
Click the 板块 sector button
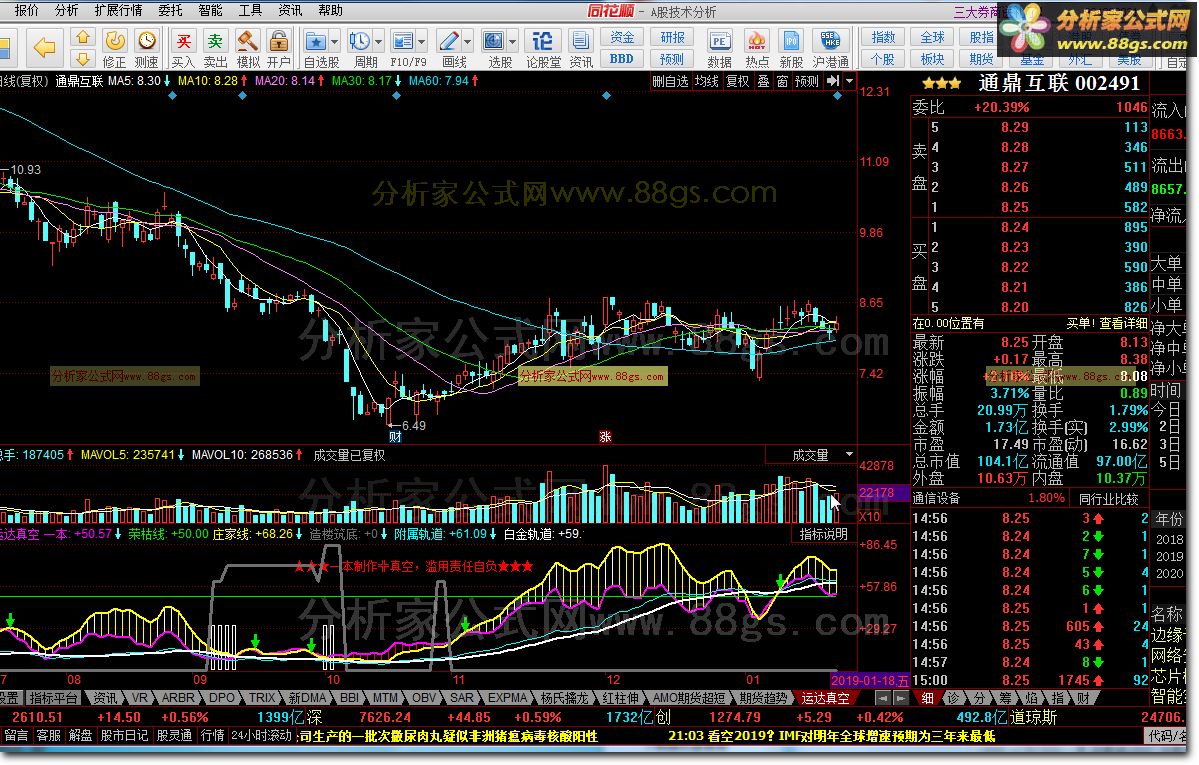pyautogui.click(x=932, y=59)
